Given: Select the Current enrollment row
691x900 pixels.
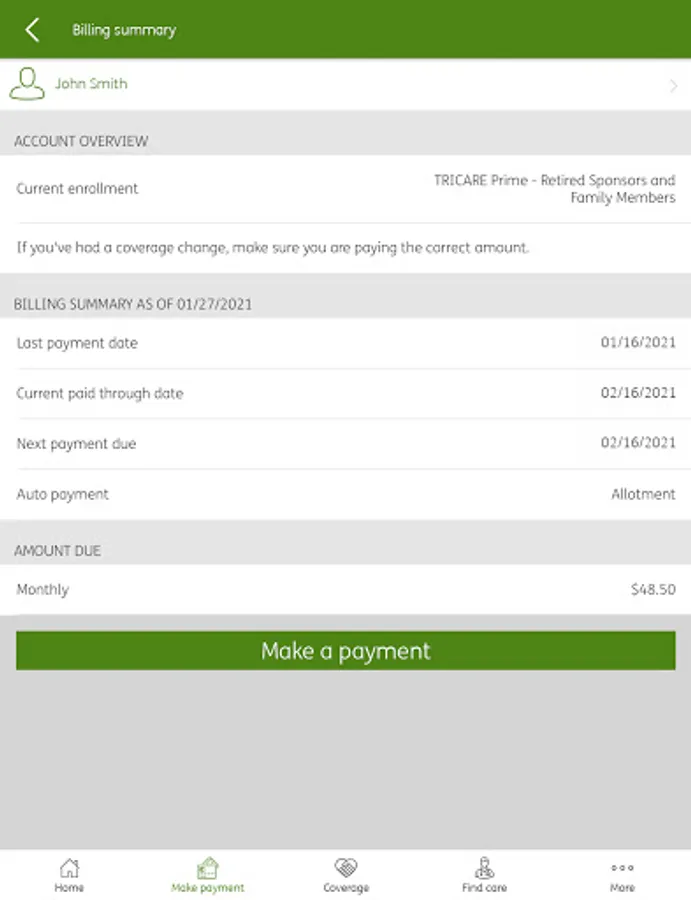Looking at the screenshot, I should pos(345,189).
